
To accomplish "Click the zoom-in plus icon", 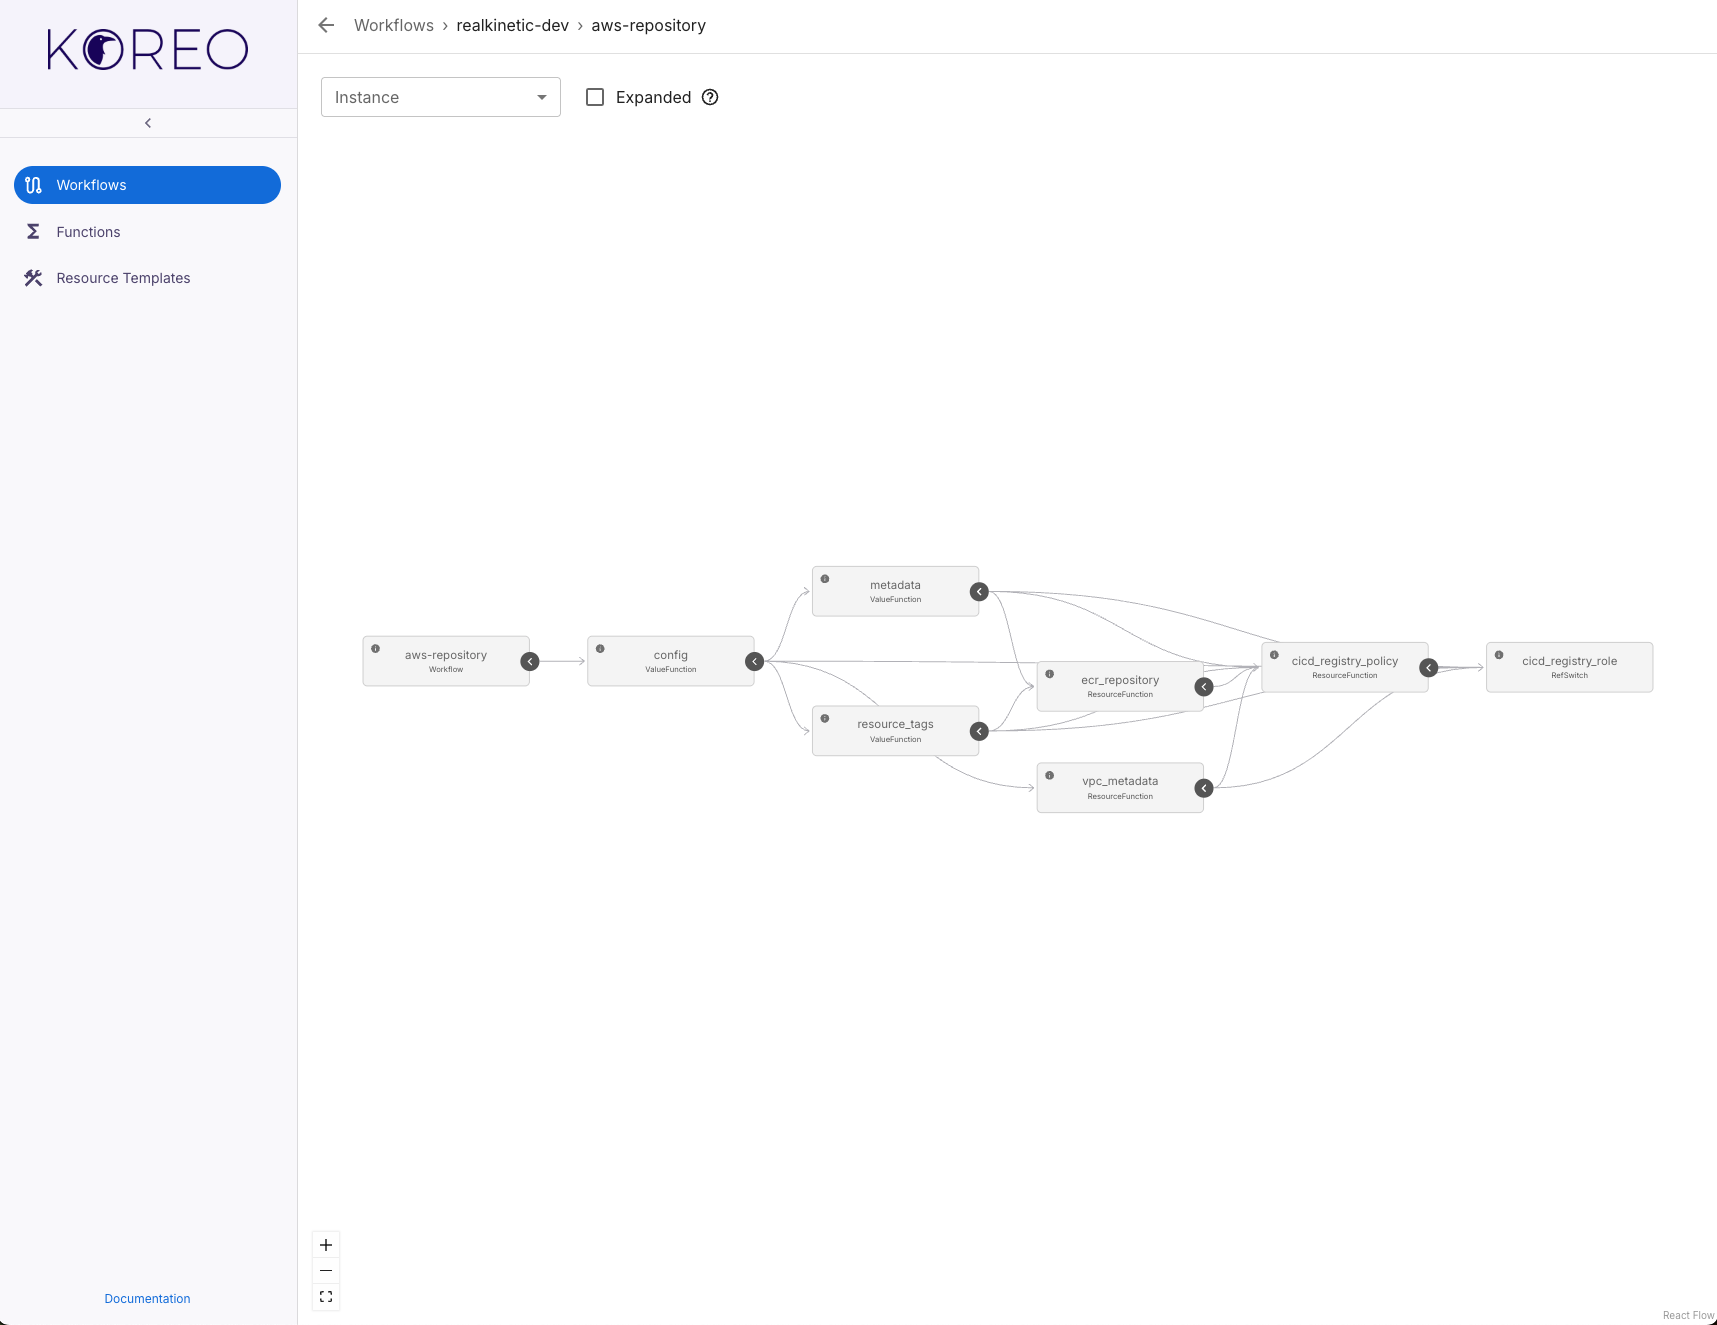I will click(325, 1244).
